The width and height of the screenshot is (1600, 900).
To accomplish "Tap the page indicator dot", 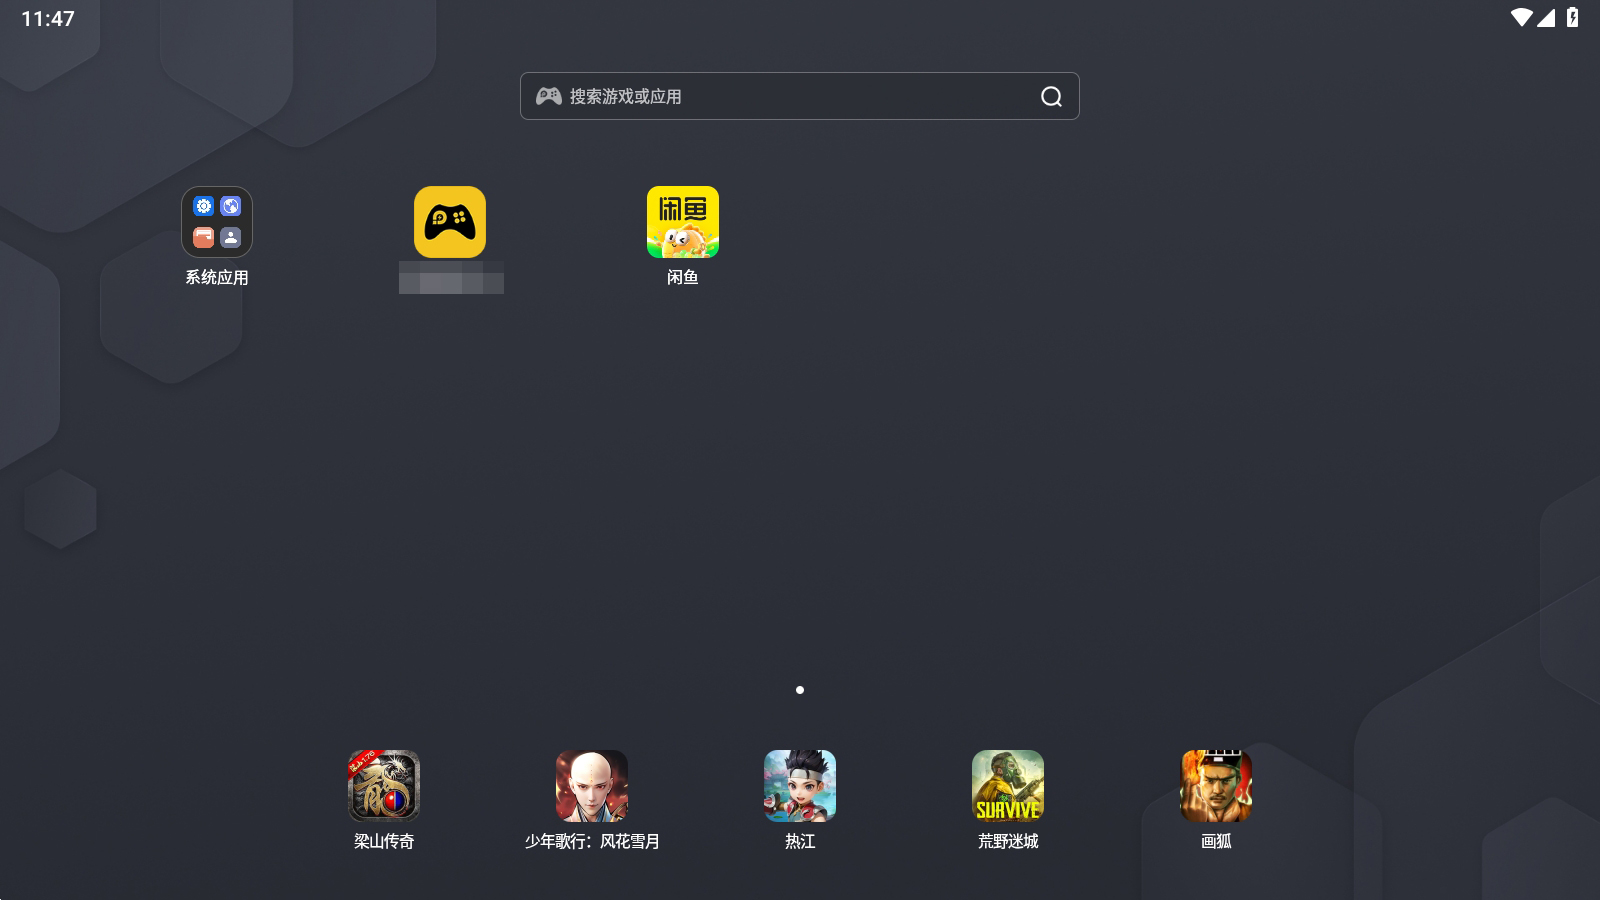I will coord(800,690).
